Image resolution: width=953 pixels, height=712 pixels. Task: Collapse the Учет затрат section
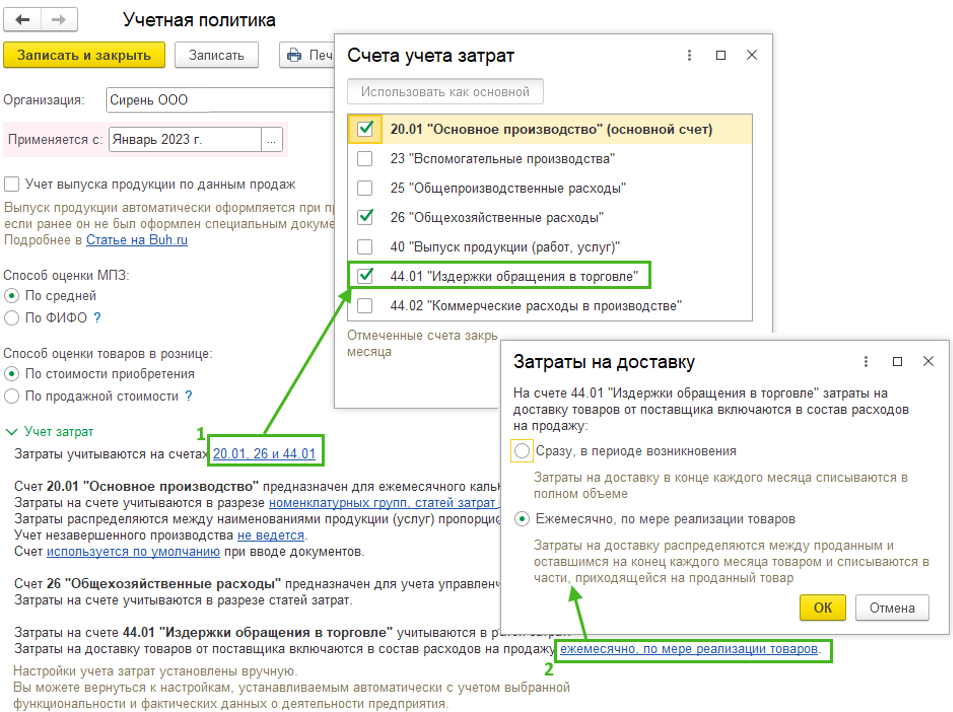point(11,432)
